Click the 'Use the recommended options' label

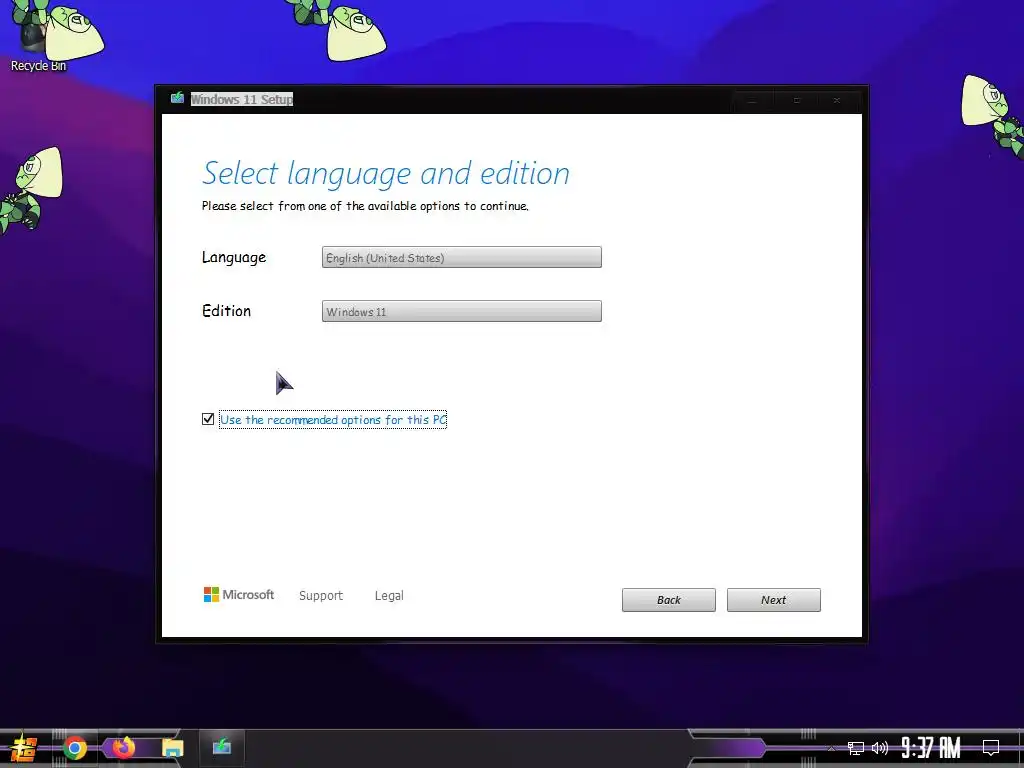(x=333, y=419)
